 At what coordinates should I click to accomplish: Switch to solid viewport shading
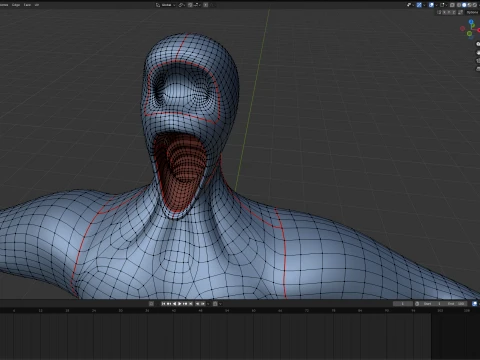tap(464, 5)
